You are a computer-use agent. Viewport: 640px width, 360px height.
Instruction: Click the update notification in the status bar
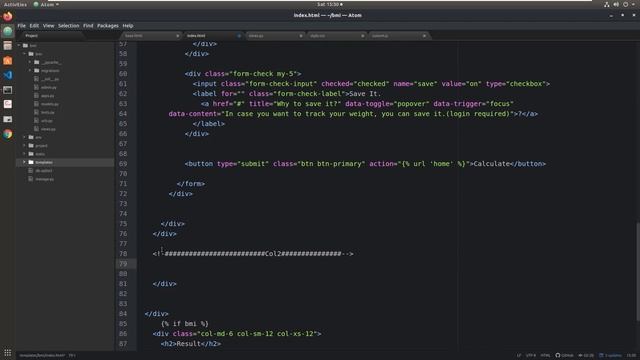pos(611,355)
